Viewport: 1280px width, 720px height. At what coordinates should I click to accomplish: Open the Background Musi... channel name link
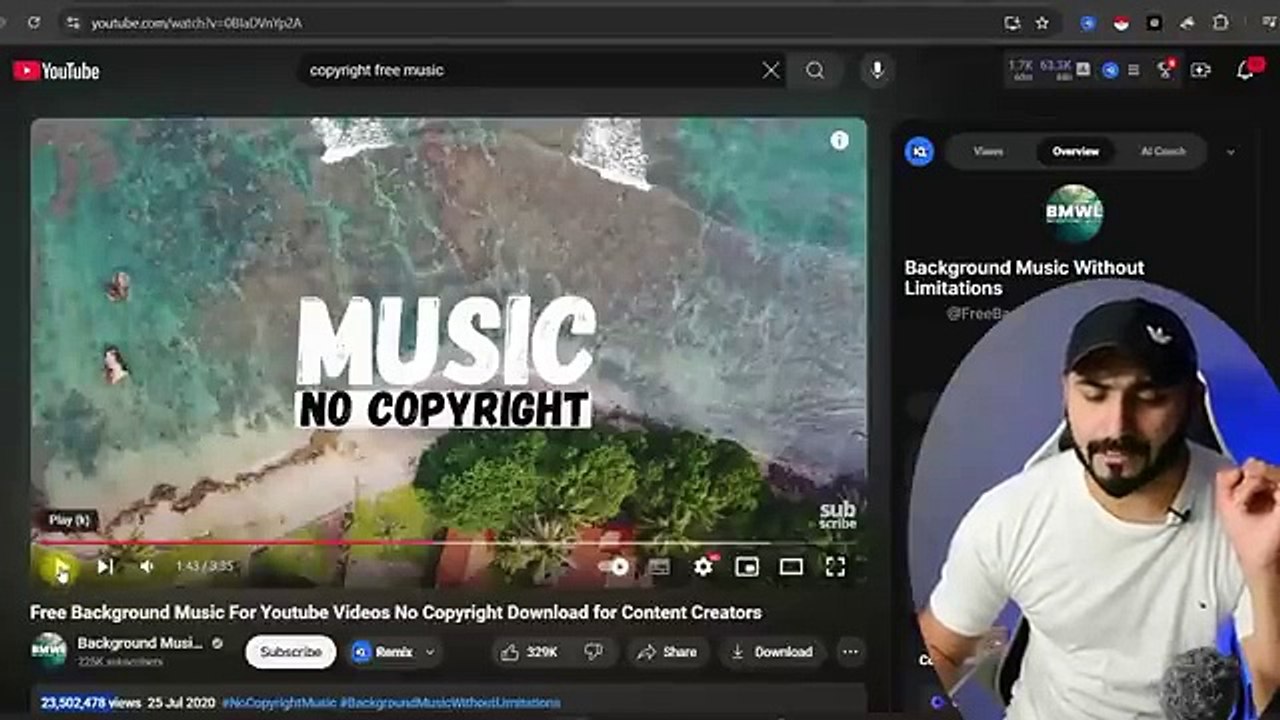coord(140,643)
